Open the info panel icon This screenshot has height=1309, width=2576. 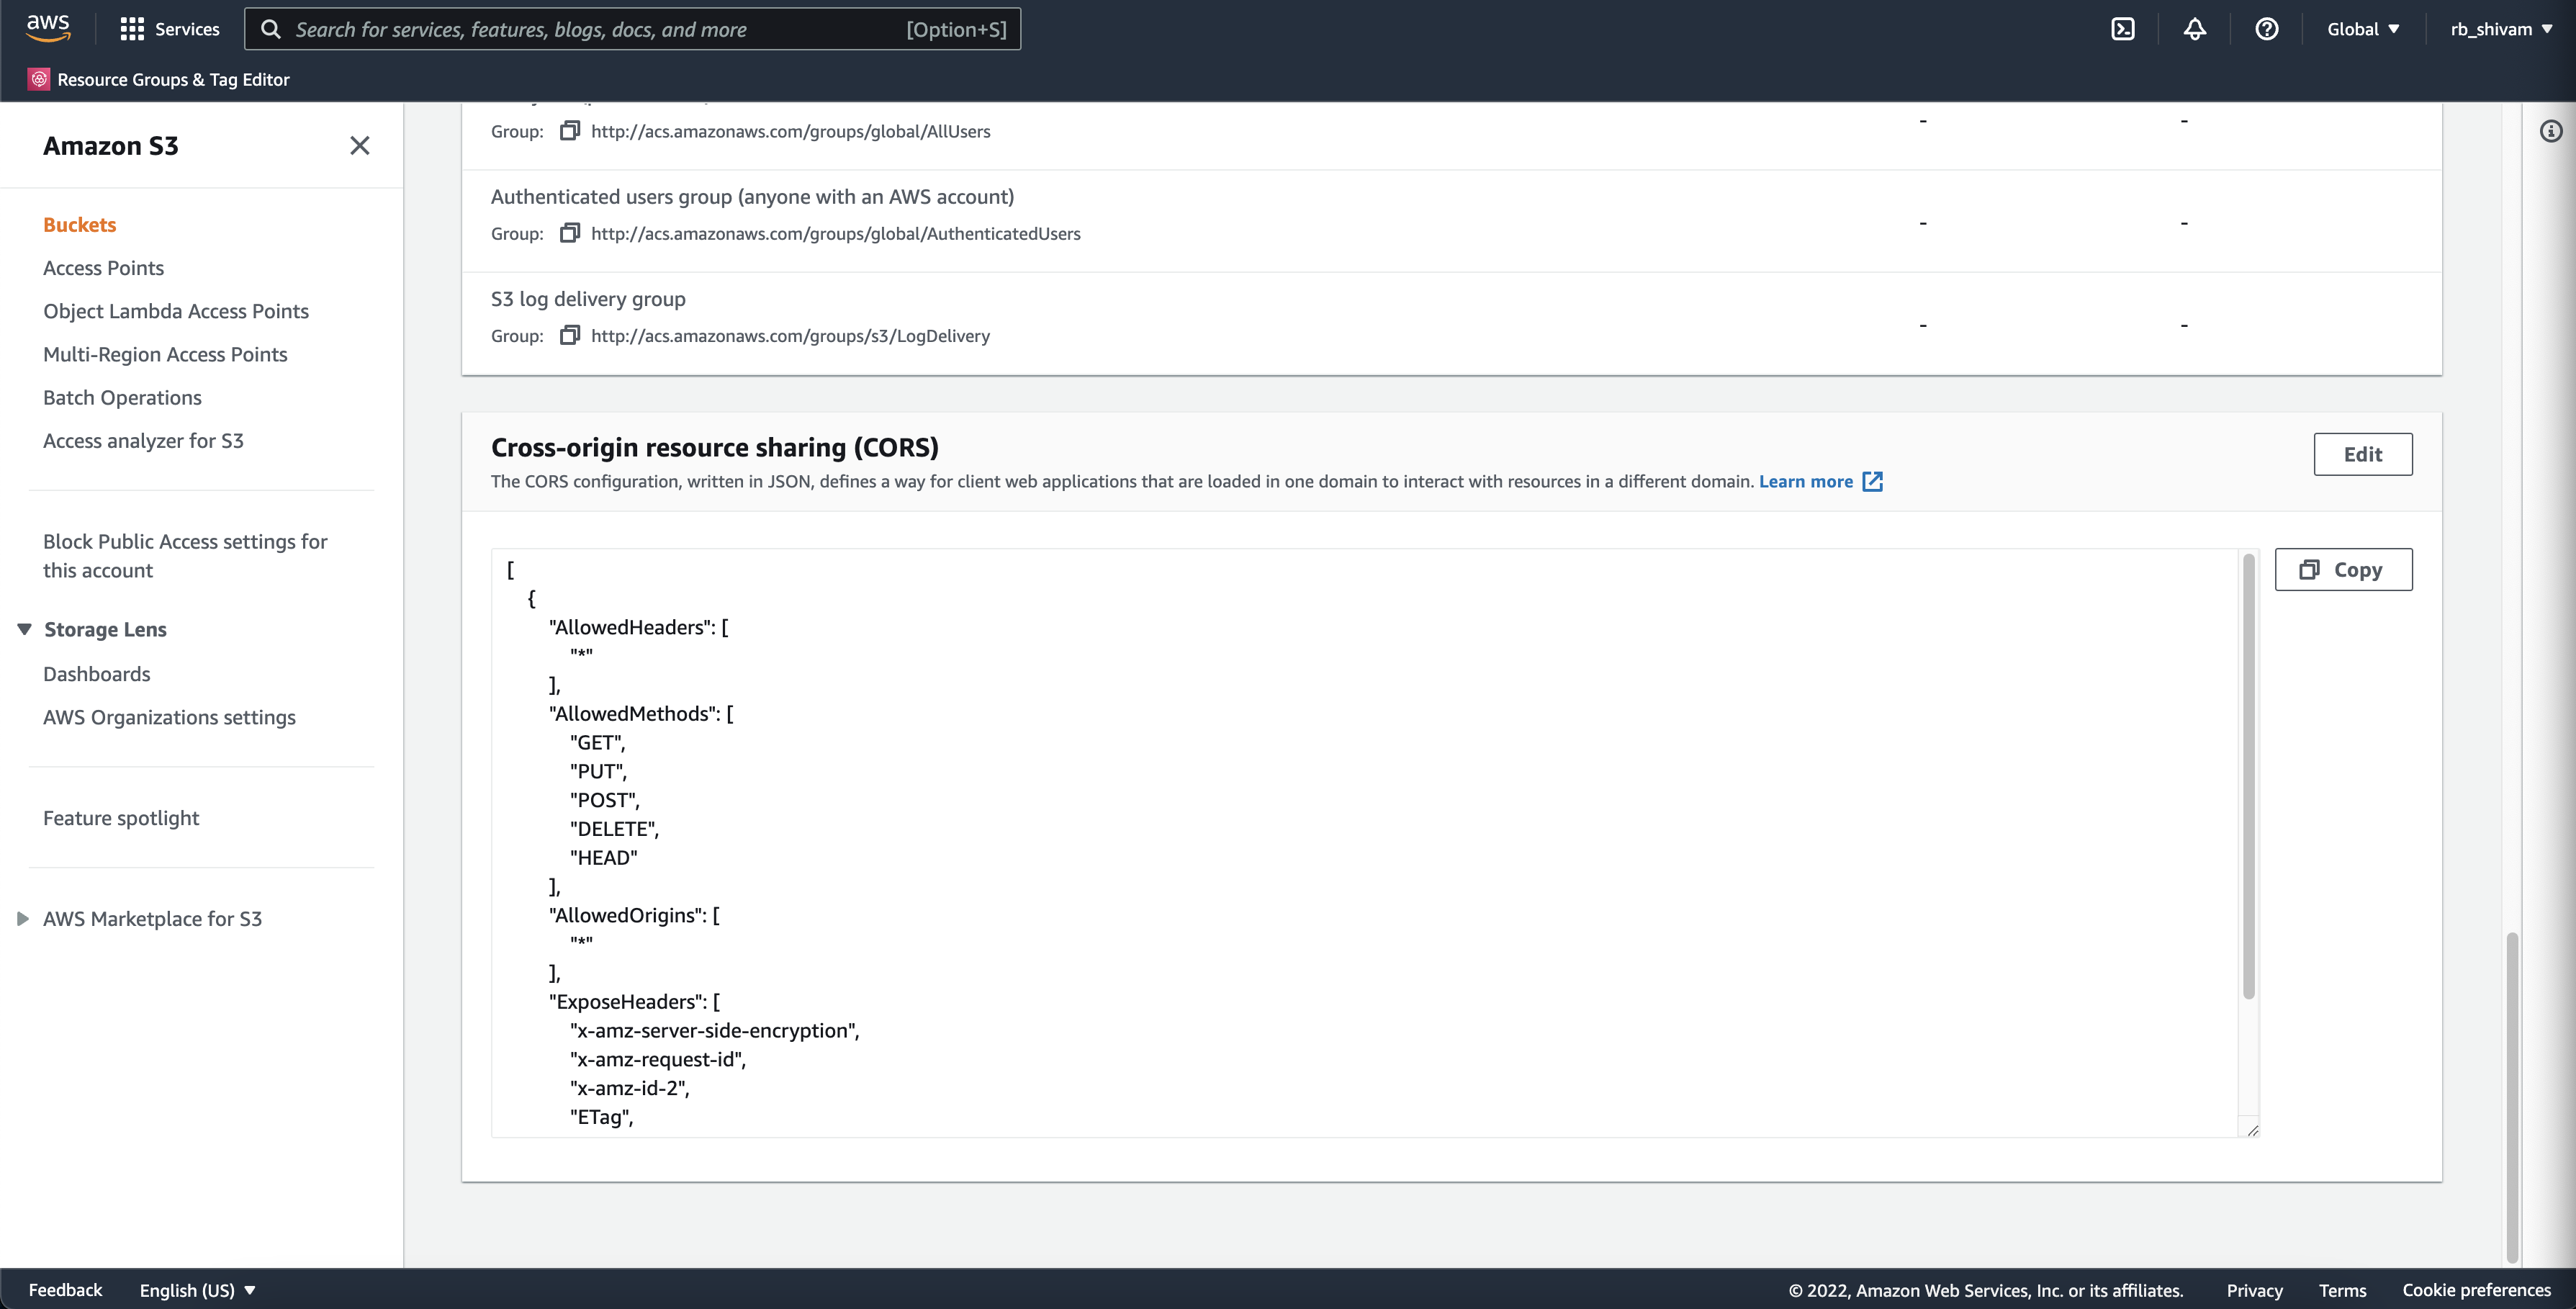[x=2551, y=131]
